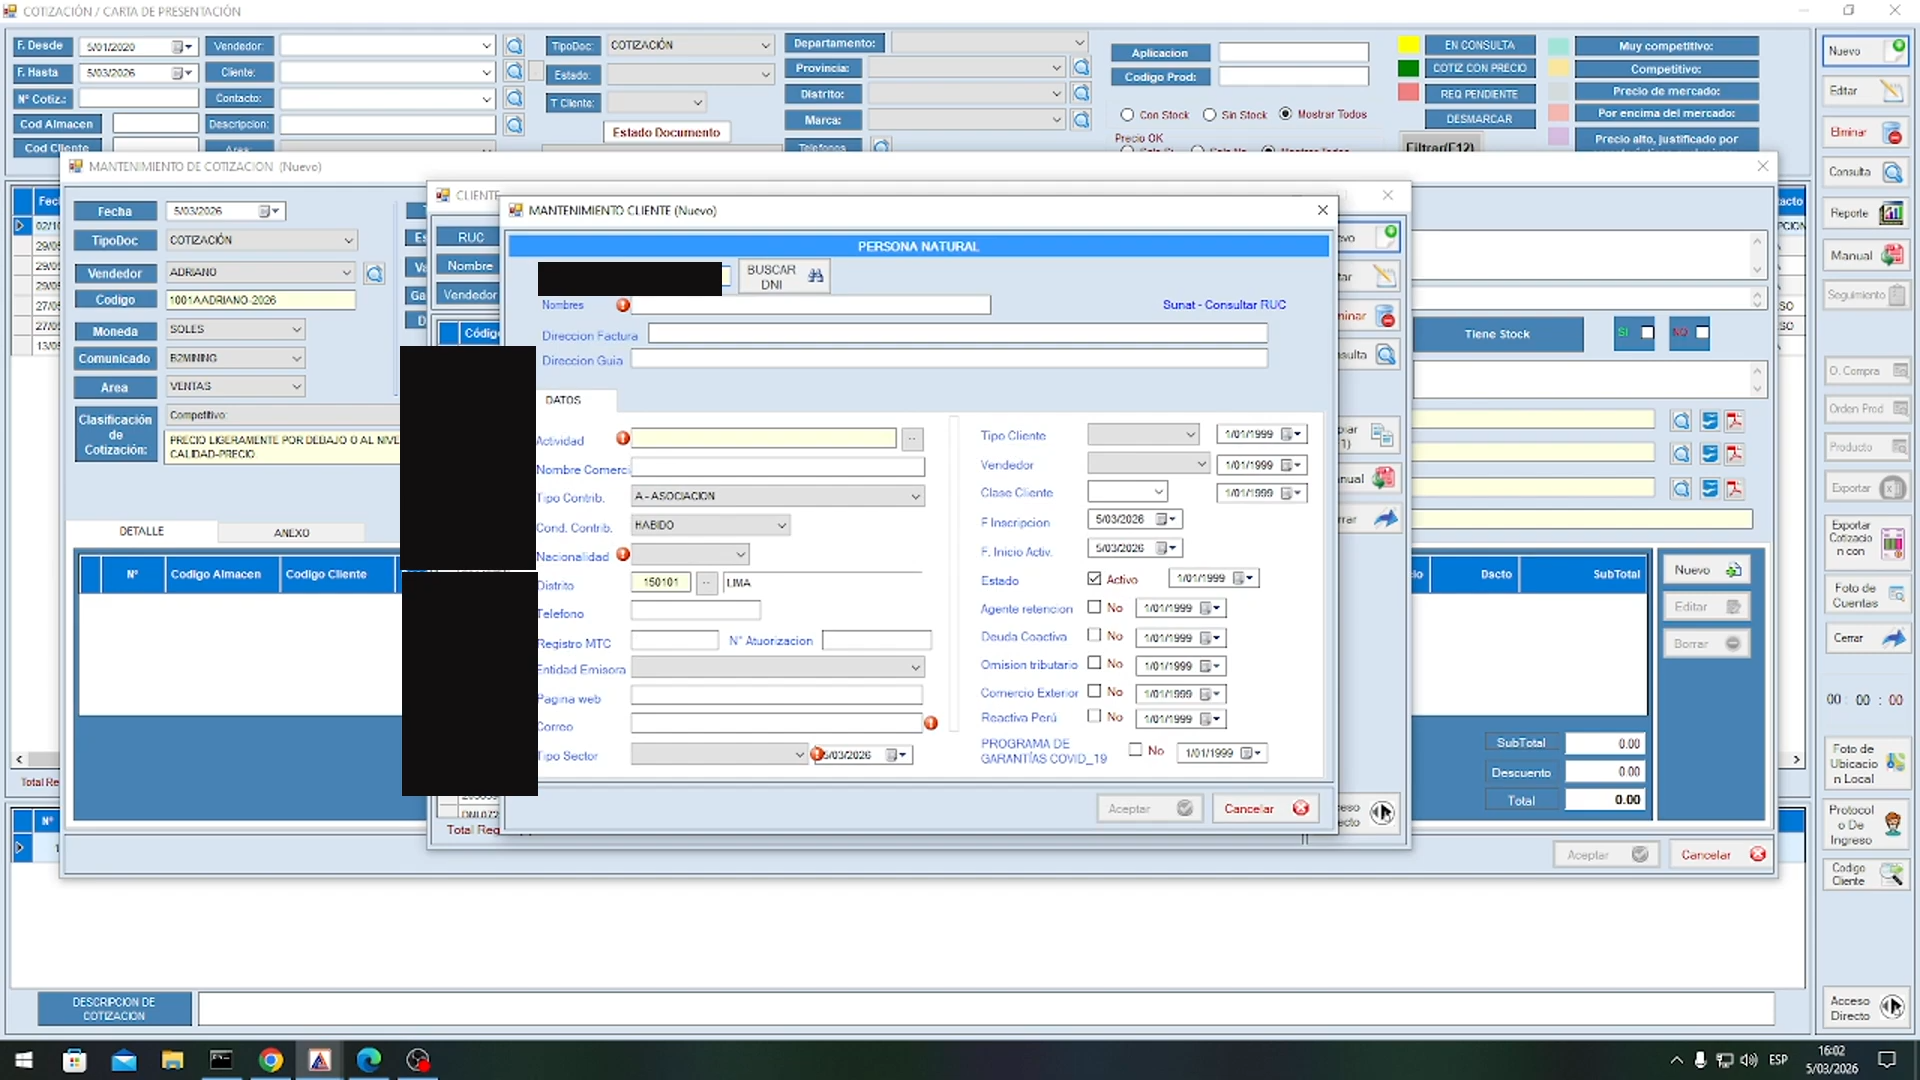Uncheck the Estado Activo checkbox

(1094, 579)
